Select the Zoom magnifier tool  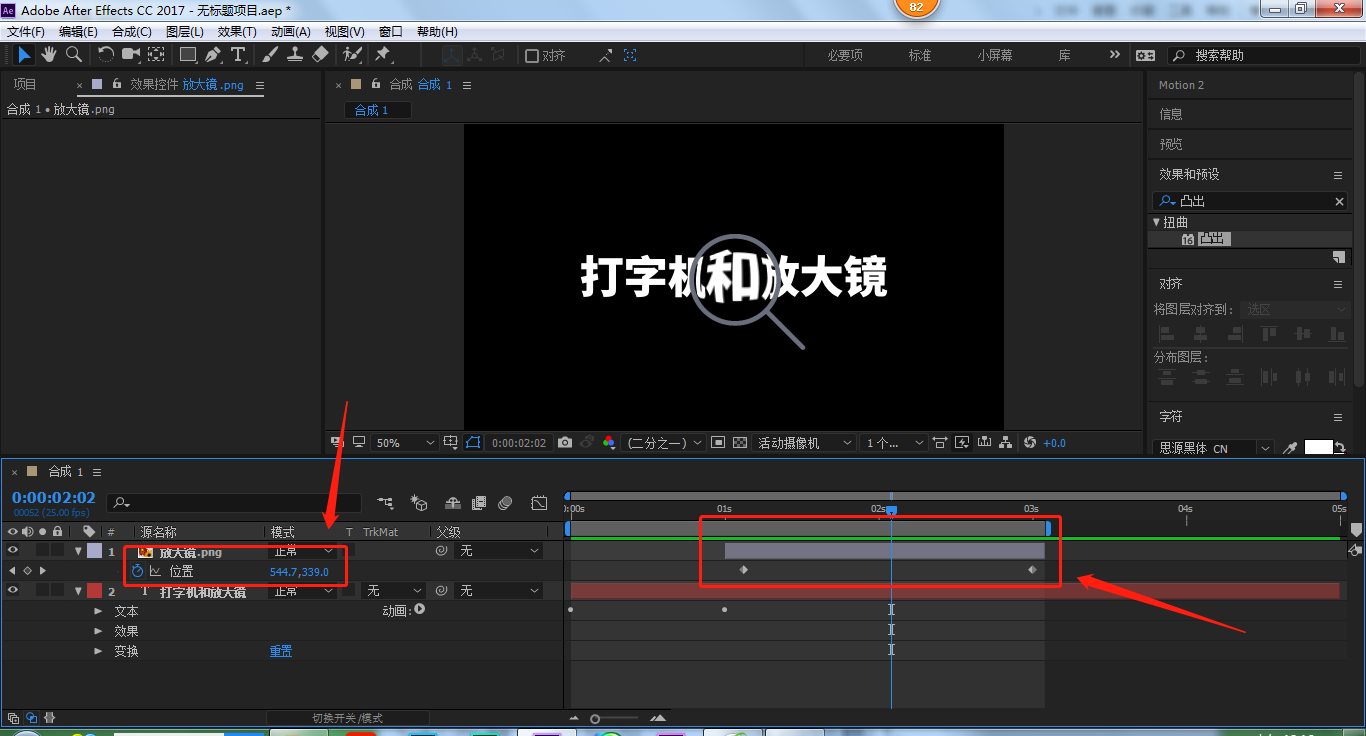click(74, 54)
